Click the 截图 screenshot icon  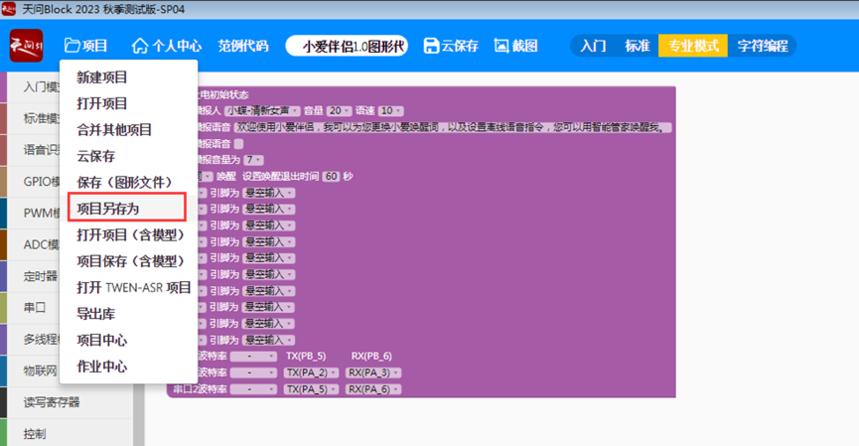(501, 46)
